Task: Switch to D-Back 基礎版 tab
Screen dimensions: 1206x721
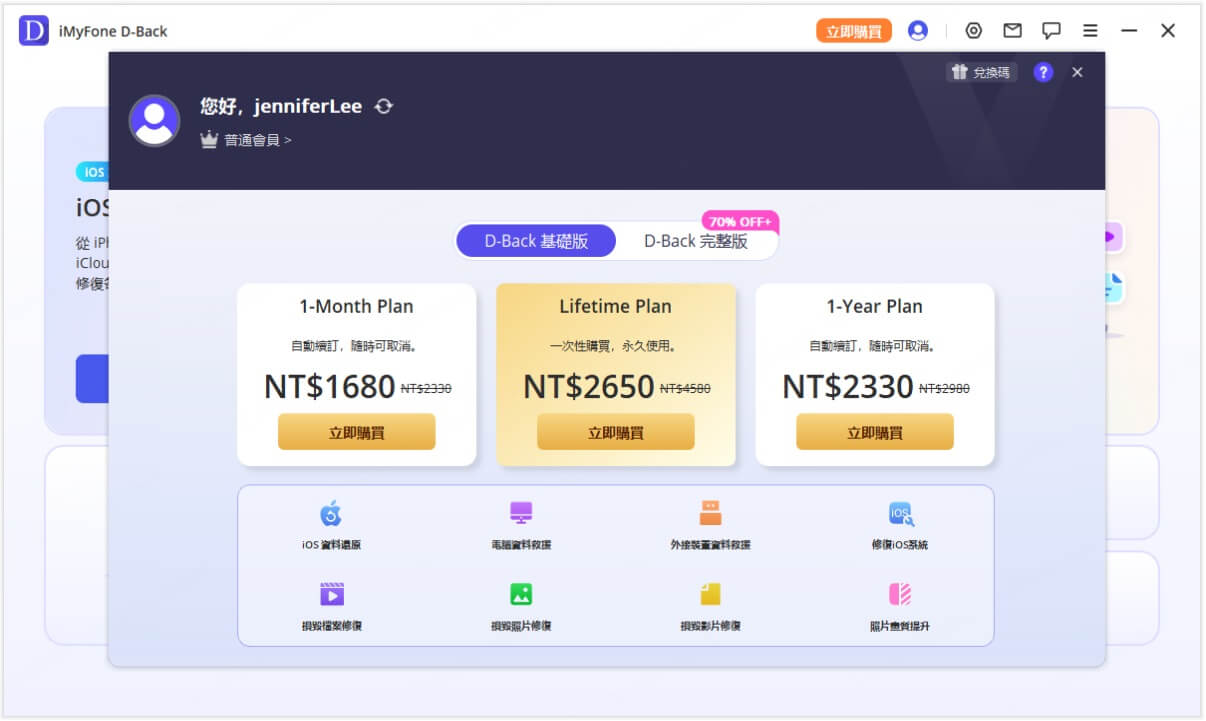Action: click(536, 241)
